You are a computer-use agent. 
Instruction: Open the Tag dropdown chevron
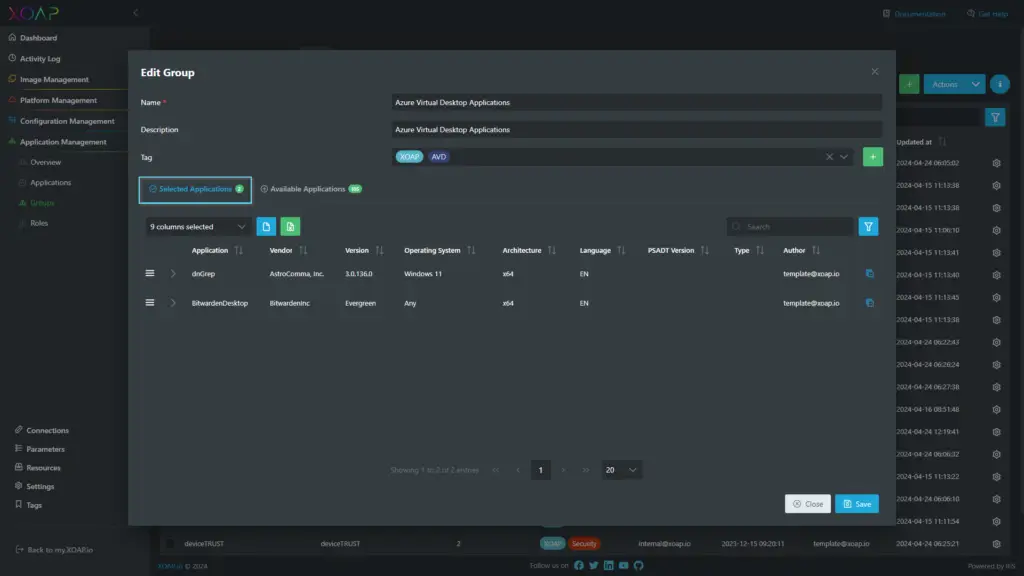click(x=844, y=157)
